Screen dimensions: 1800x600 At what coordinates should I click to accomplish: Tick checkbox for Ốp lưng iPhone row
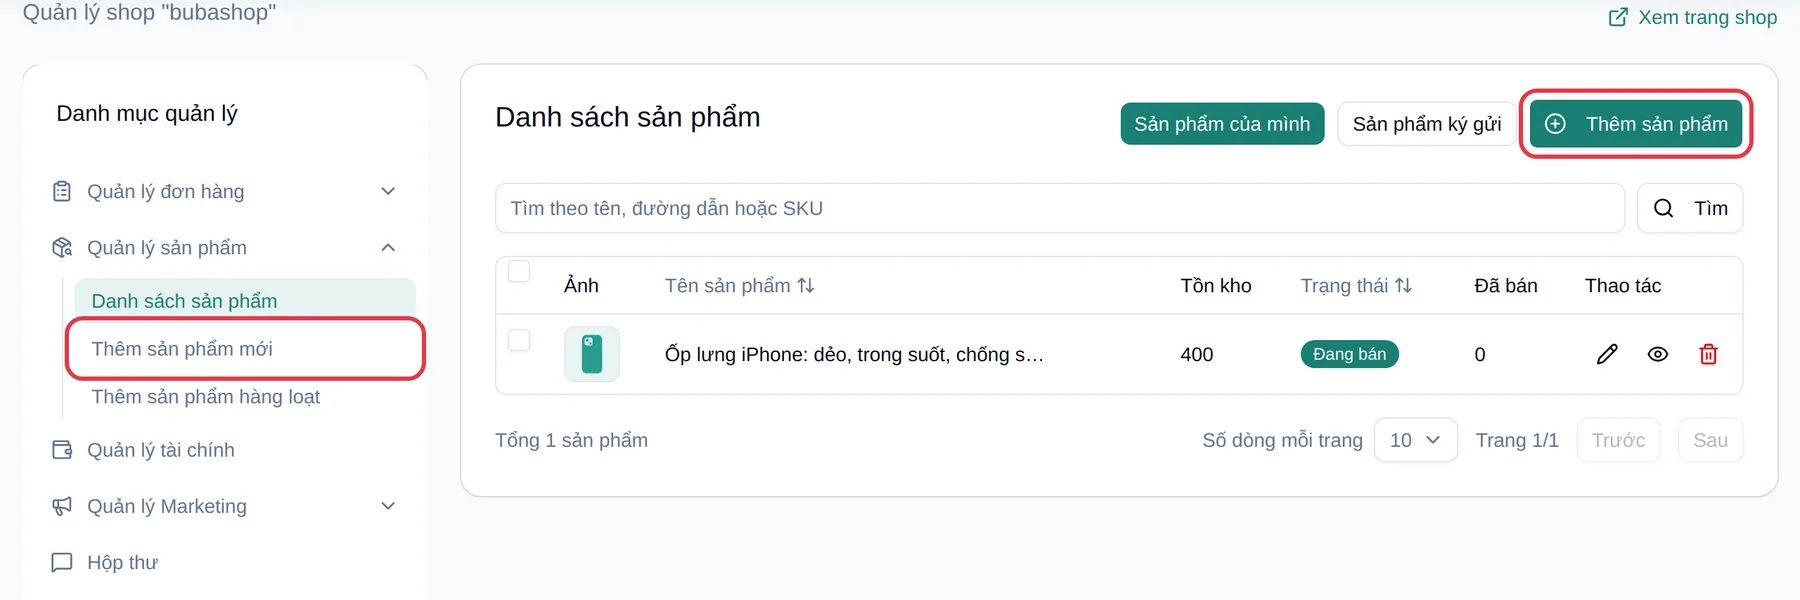[x=519, y=340]
